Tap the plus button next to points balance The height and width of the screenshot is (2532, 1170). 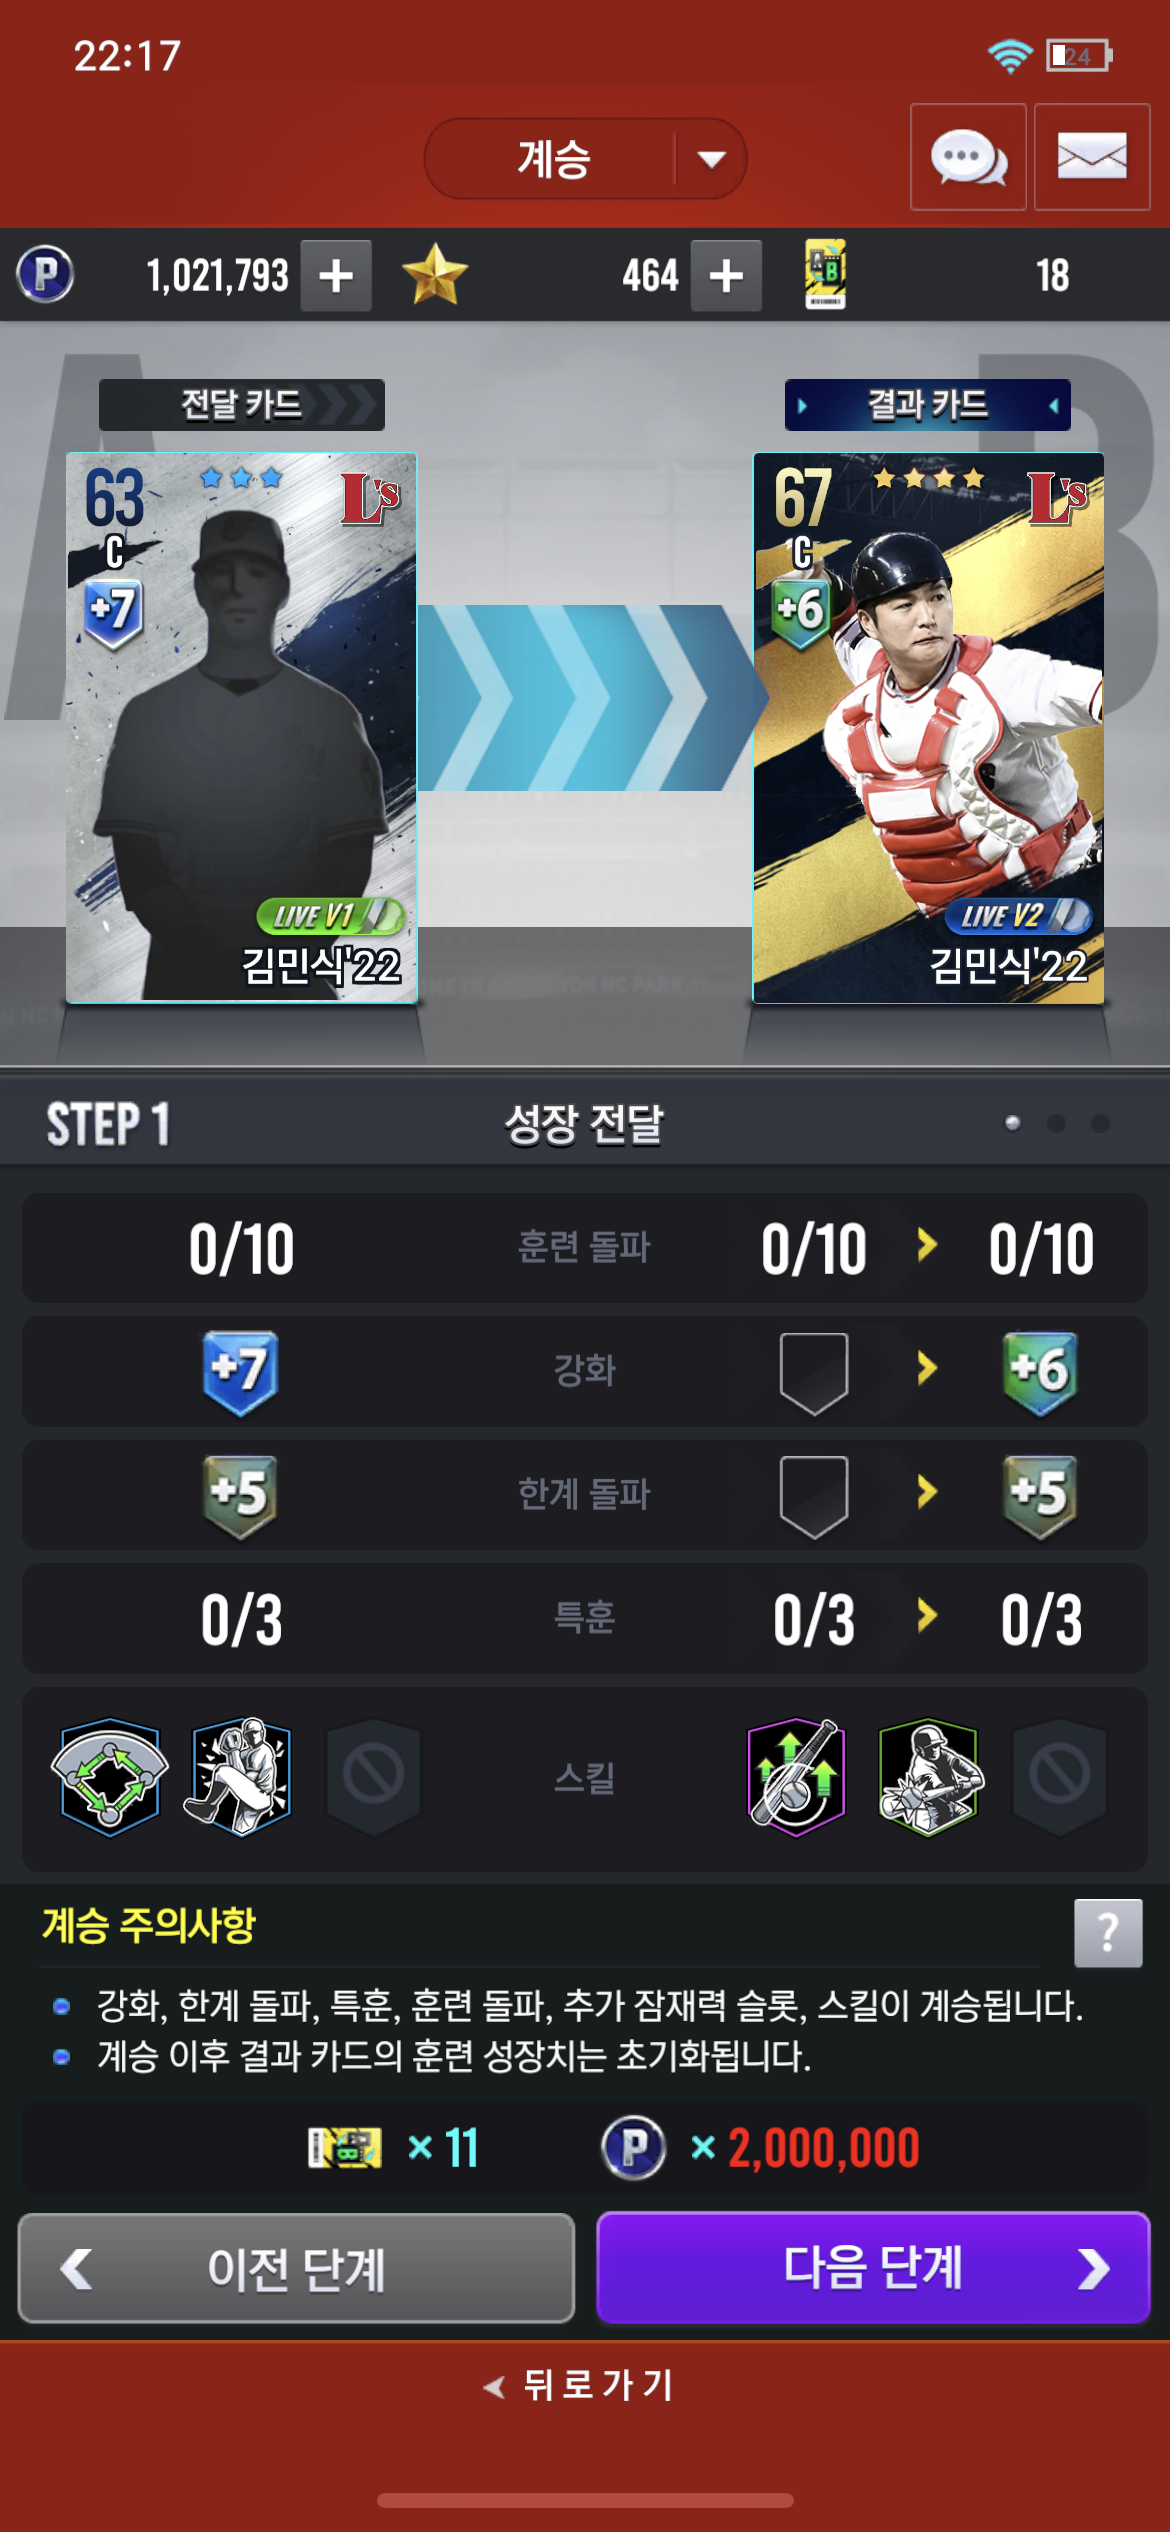pos(337,275)
